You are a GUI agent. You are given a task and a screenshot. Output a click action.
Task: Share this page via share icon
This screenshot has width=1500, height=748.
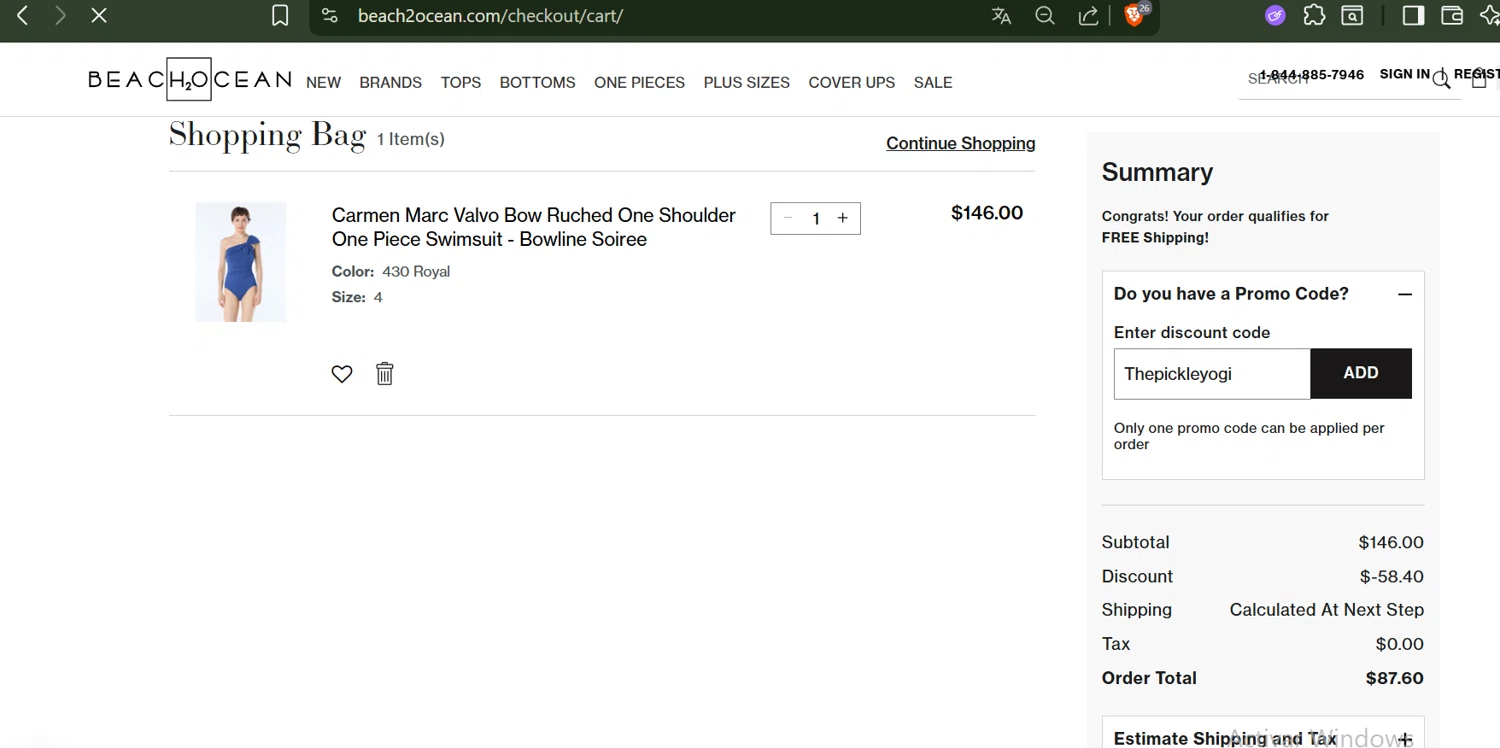click(x=1089, y=16)
